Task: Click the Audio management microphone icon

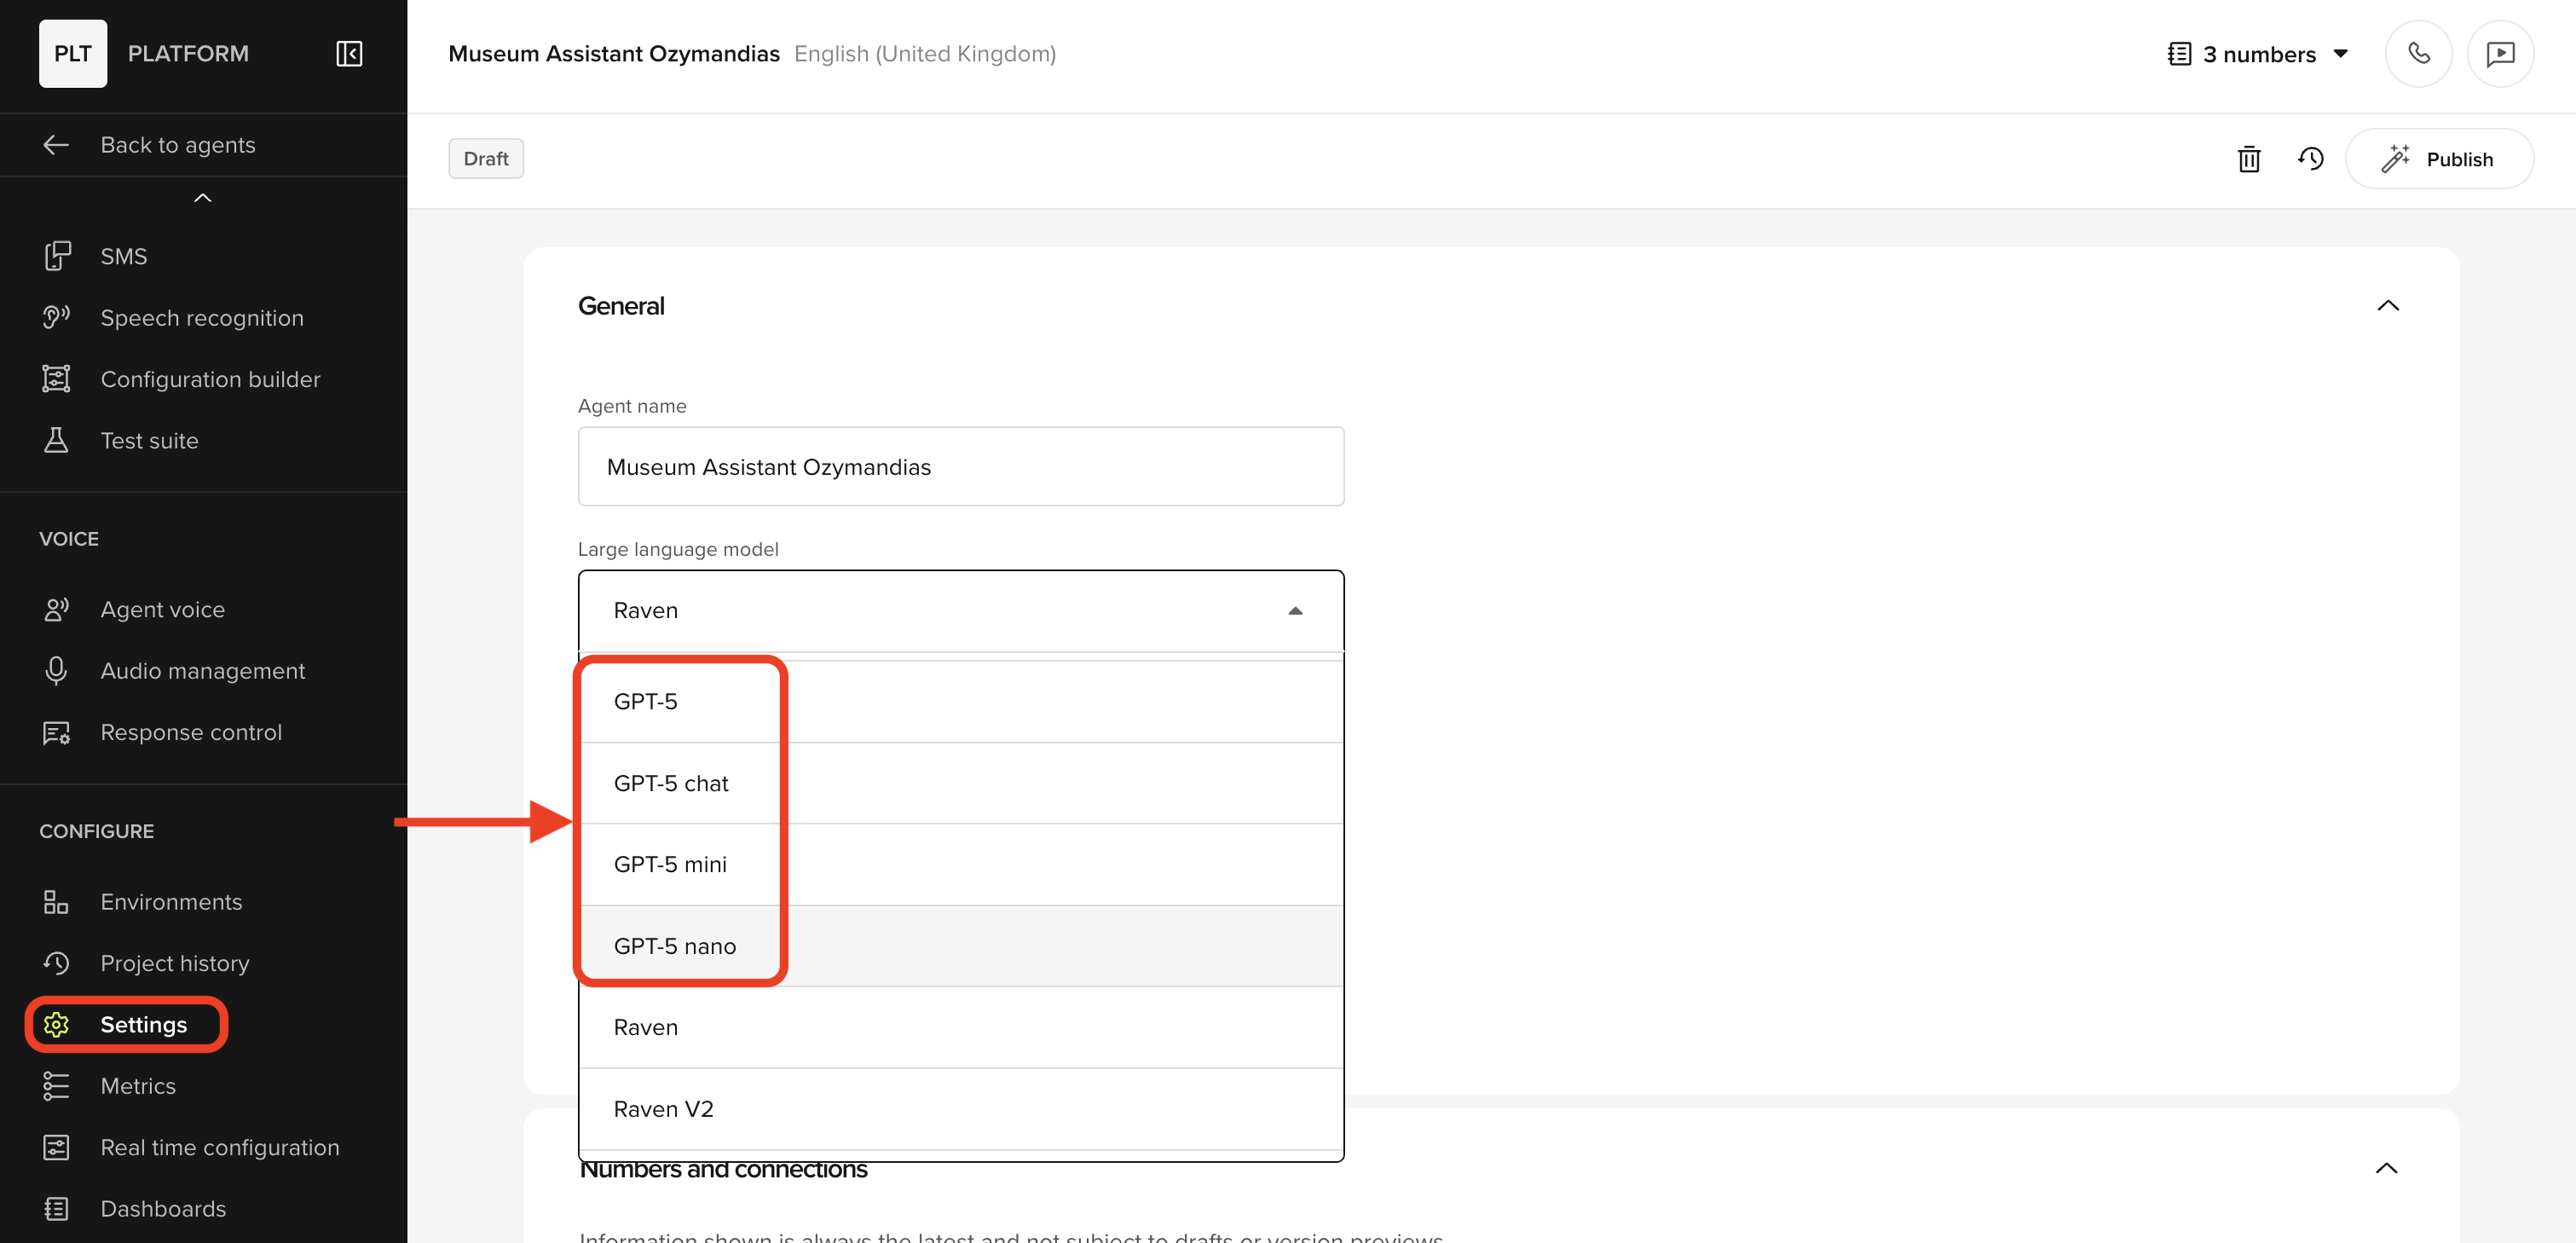Action: 56,671
